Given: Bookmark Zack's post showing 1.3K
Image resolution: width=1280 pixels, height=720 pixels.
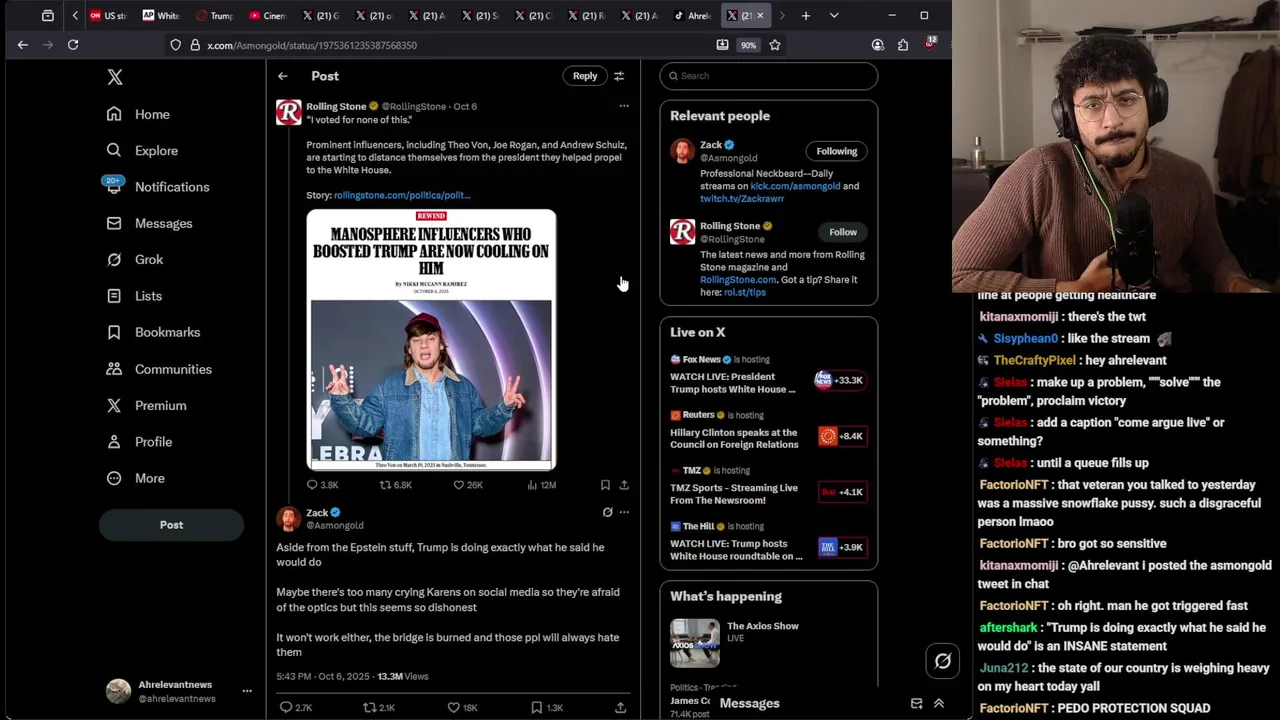Looking at the screenshot, I should [x=536, y=707].
